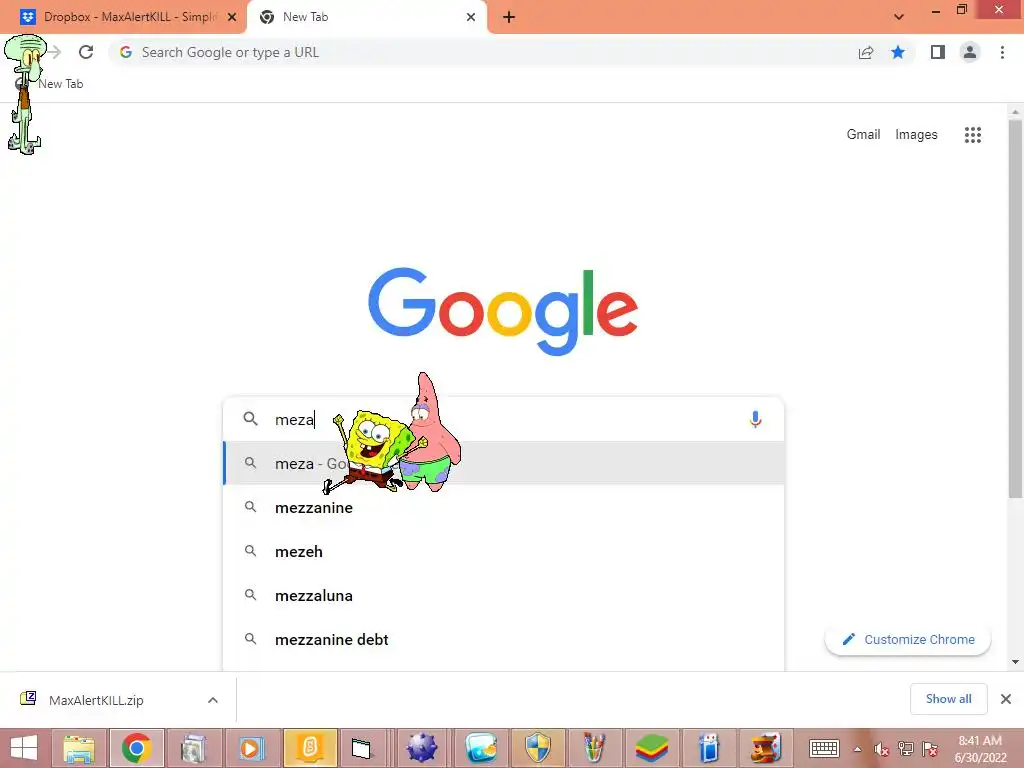Click the blue bookmark star
This screenshot has height=768, width=1024.
(x=898, y=52)
